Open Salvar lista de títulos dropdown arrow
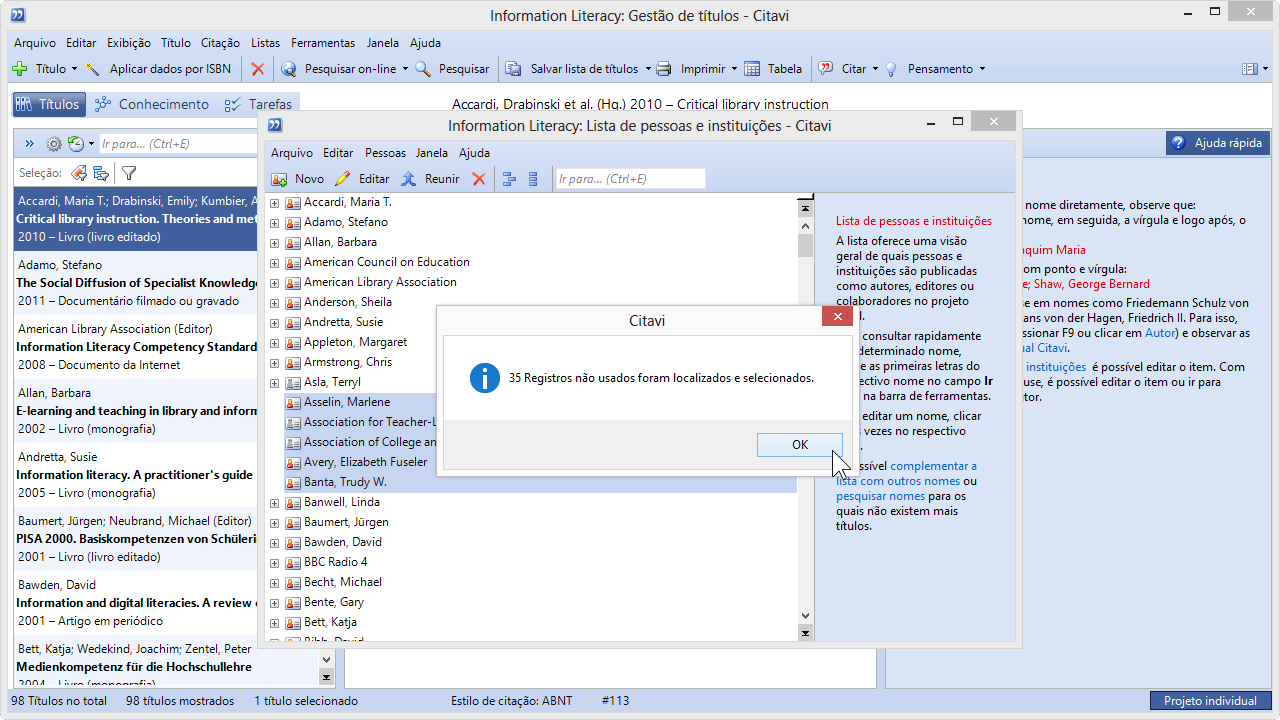Viewport: 1280px width, 720px height. pos(648,69)
